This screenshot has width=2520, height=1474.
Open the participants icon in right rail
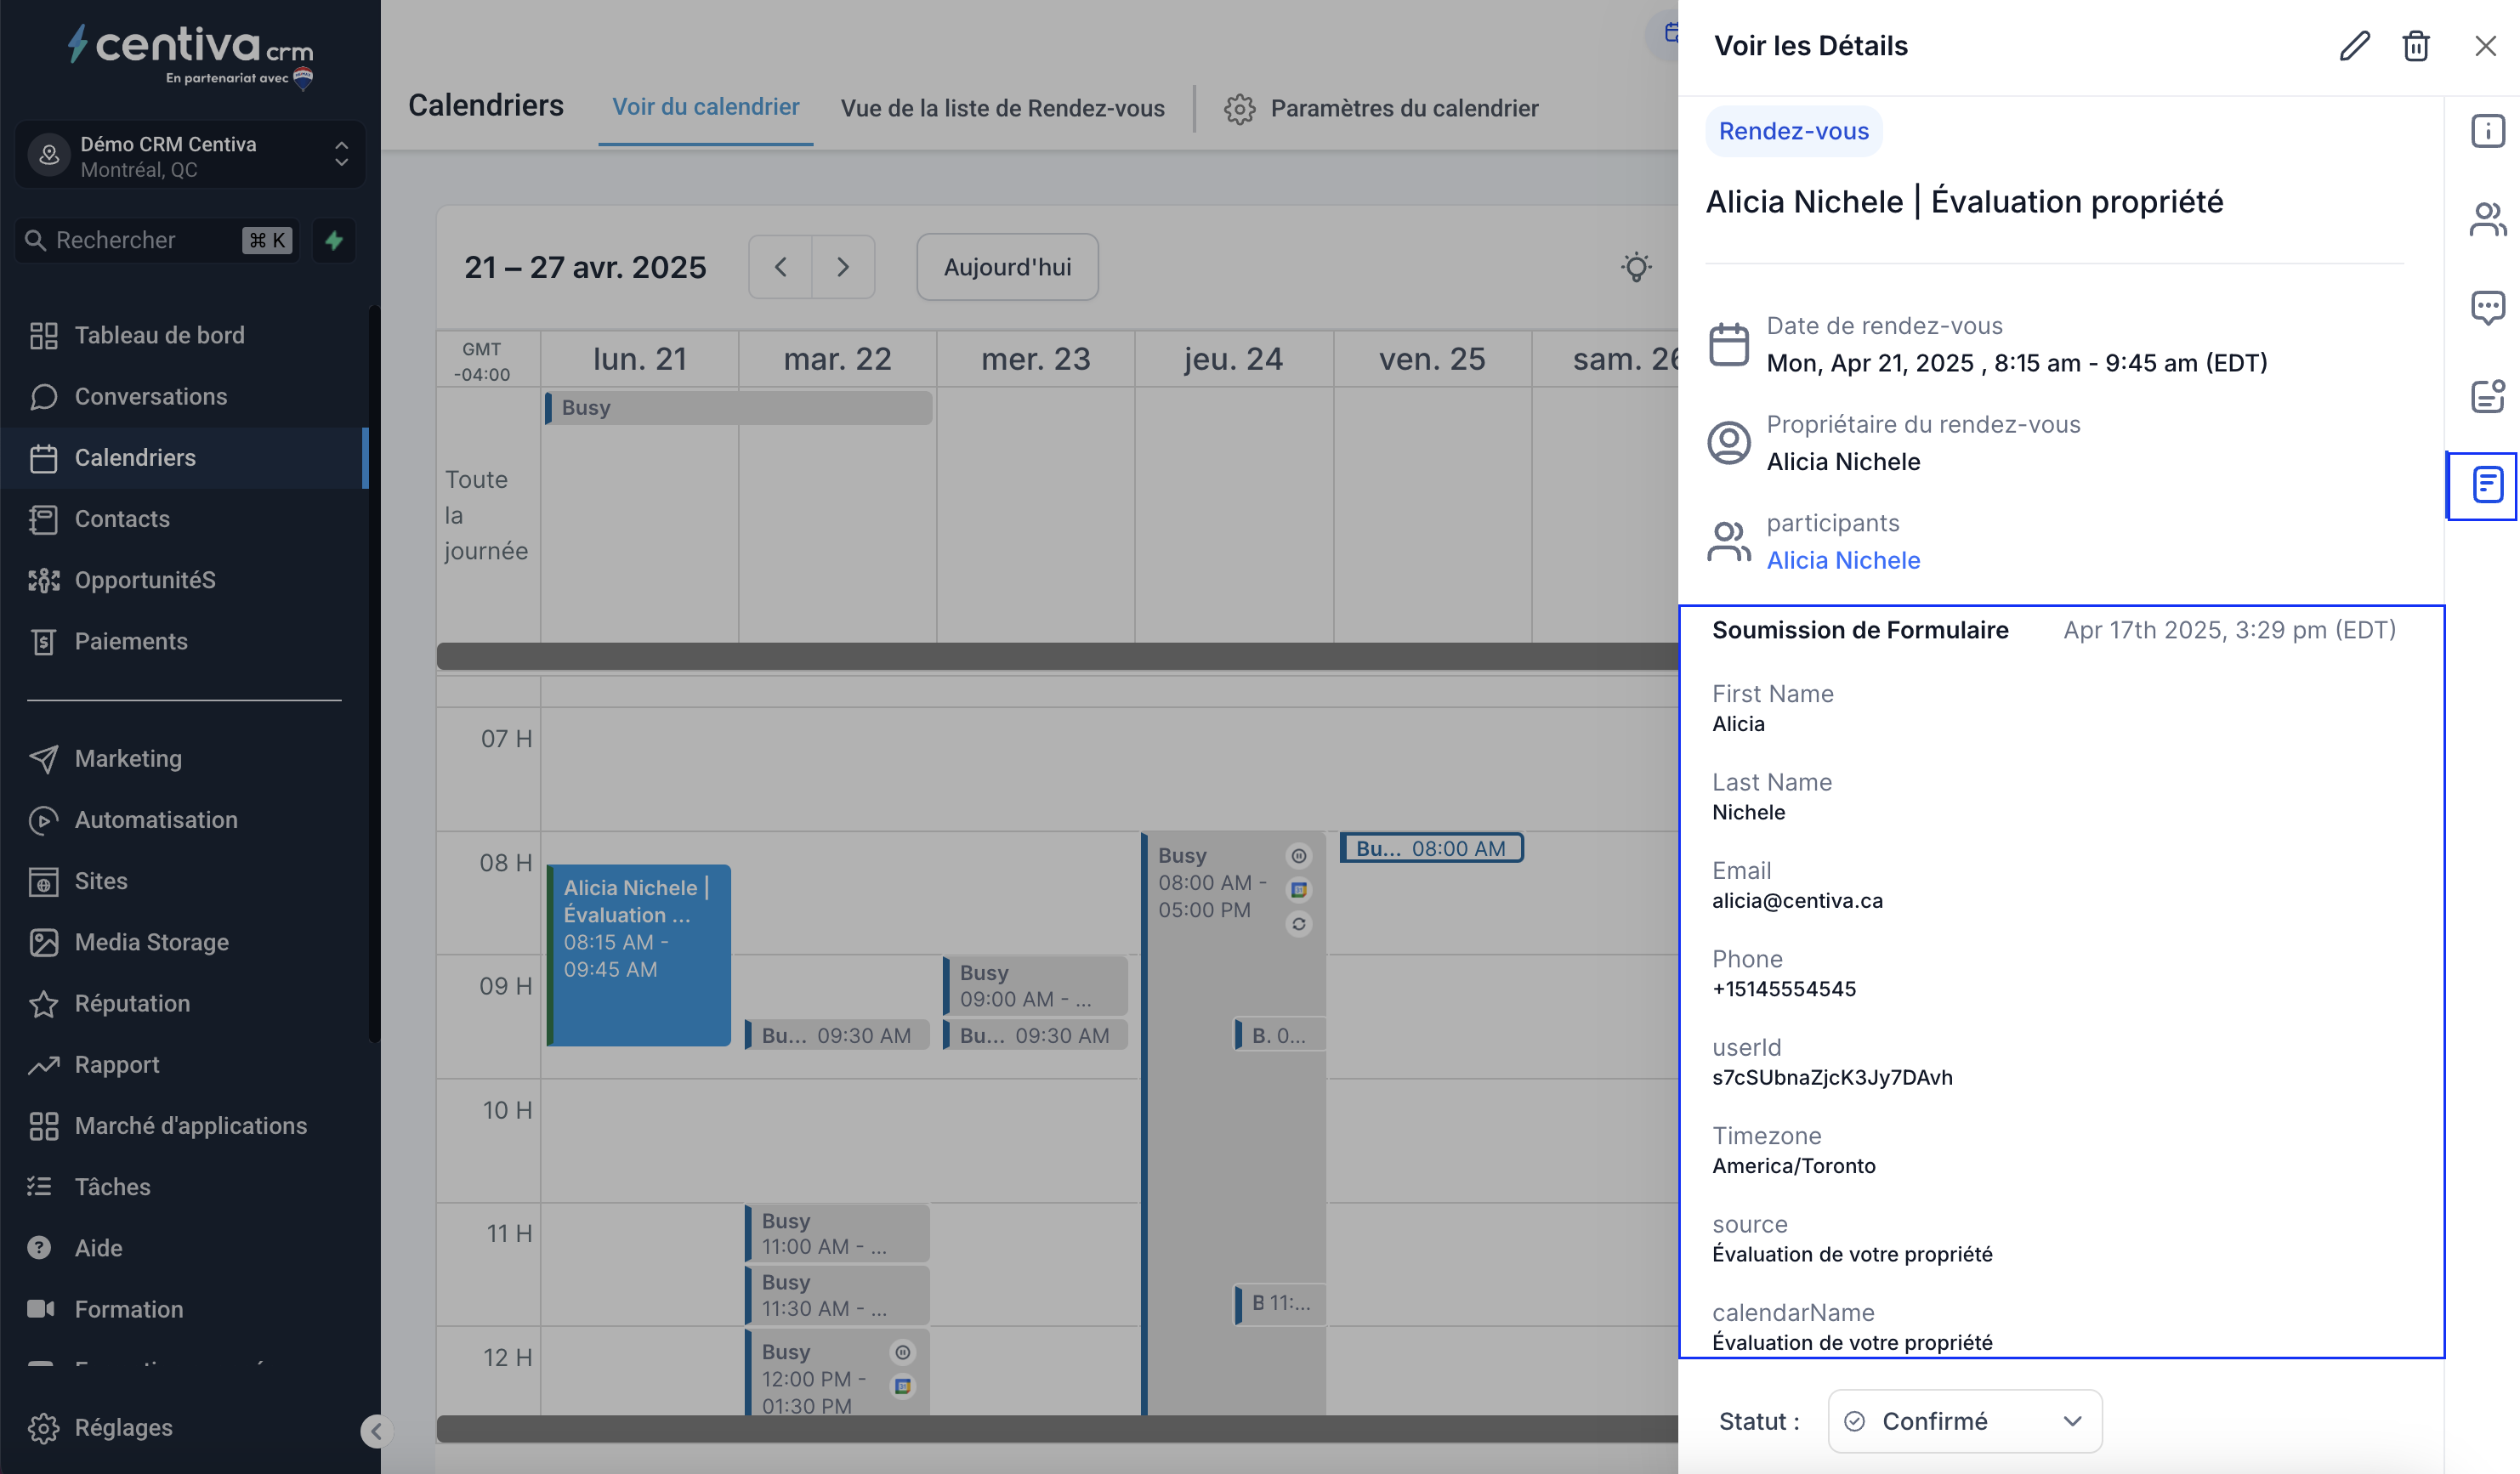2487,219
